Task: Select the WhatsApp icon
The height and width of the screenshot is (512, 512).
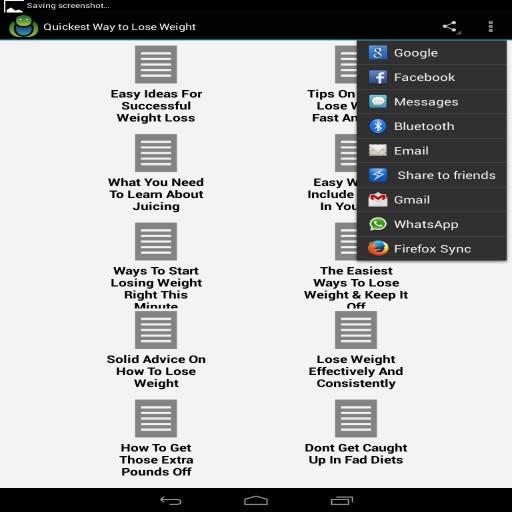Action: point(378,224)
